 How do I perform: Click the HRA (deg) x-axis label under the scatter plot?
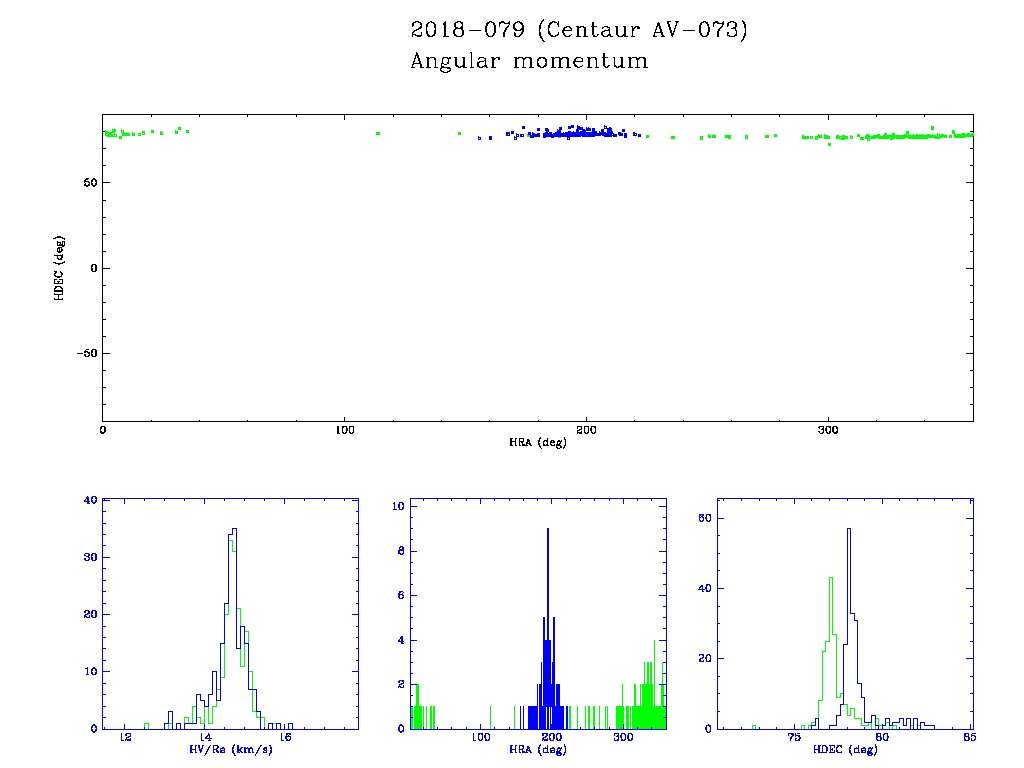[537, 442]
